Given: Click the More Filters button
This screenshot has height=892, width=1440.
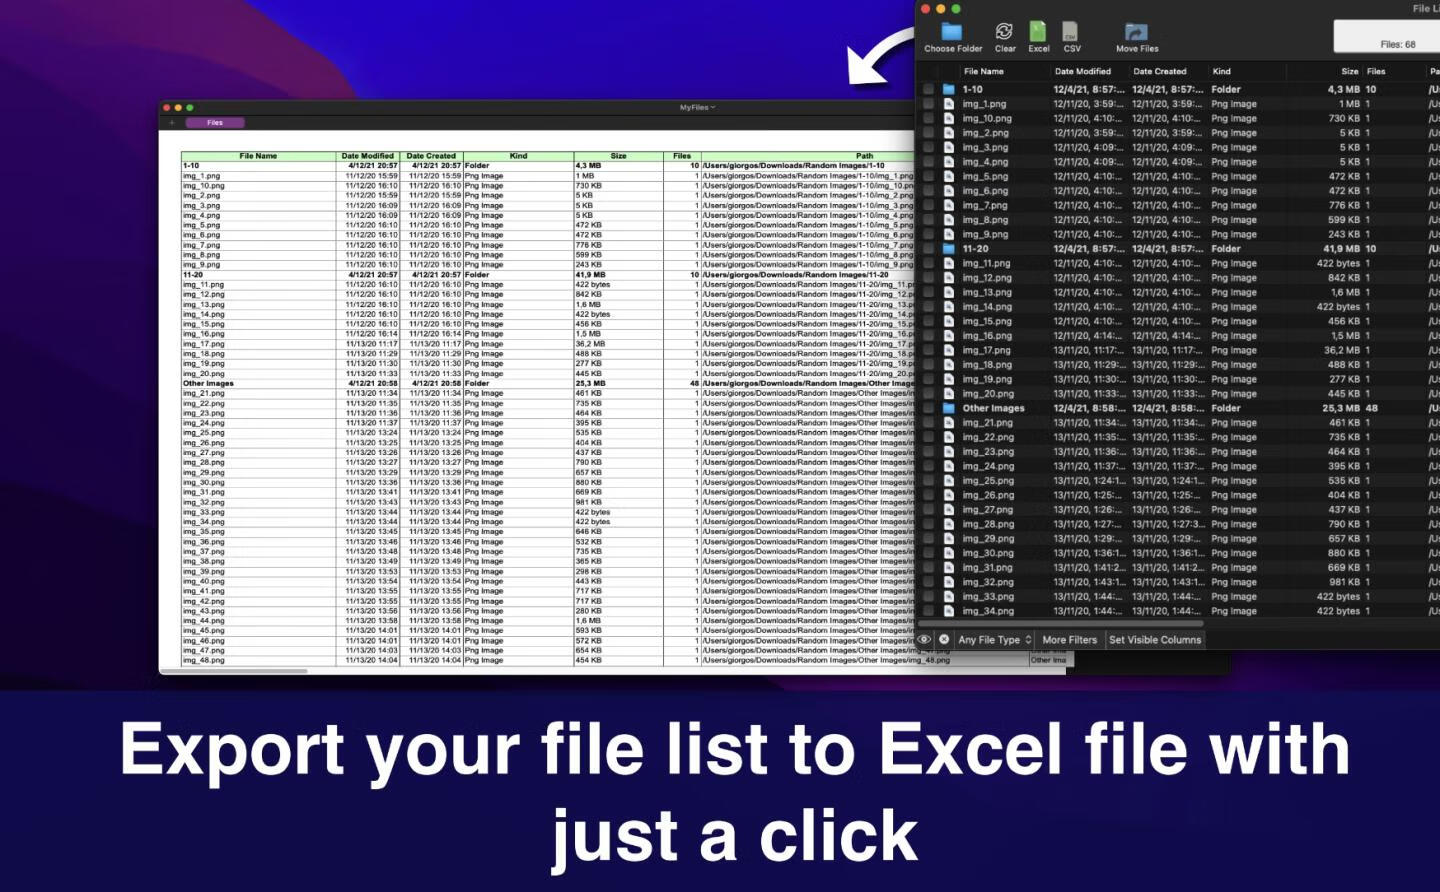Looking at the screenshot, I should (x=1069, y=640).
